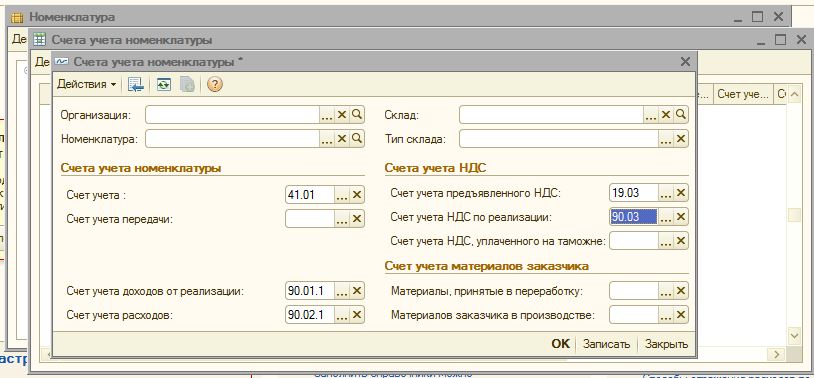
Task: Close the Счета учета номенклатуры dialog with X
Action: 685,62
